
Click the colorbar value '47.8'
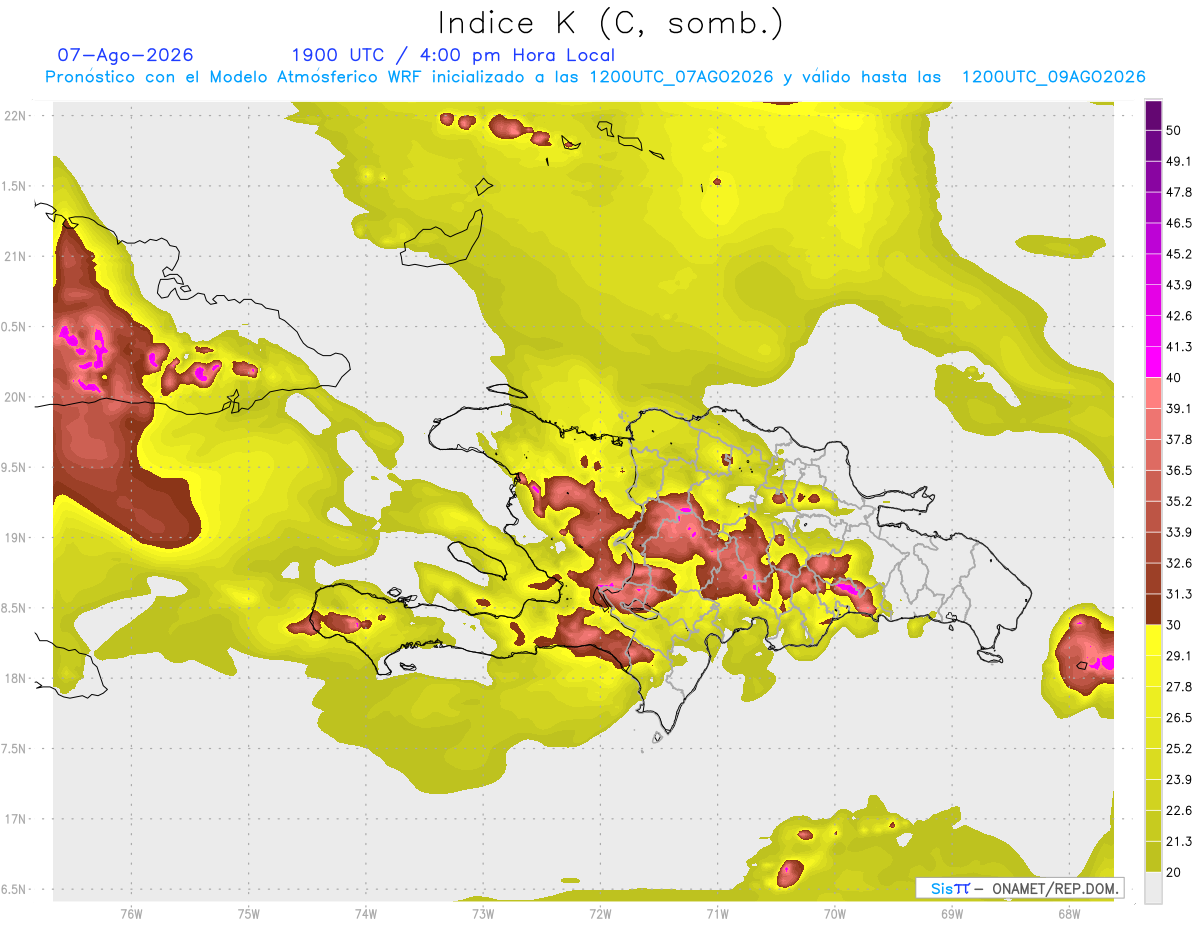[x=1179, y=192]
